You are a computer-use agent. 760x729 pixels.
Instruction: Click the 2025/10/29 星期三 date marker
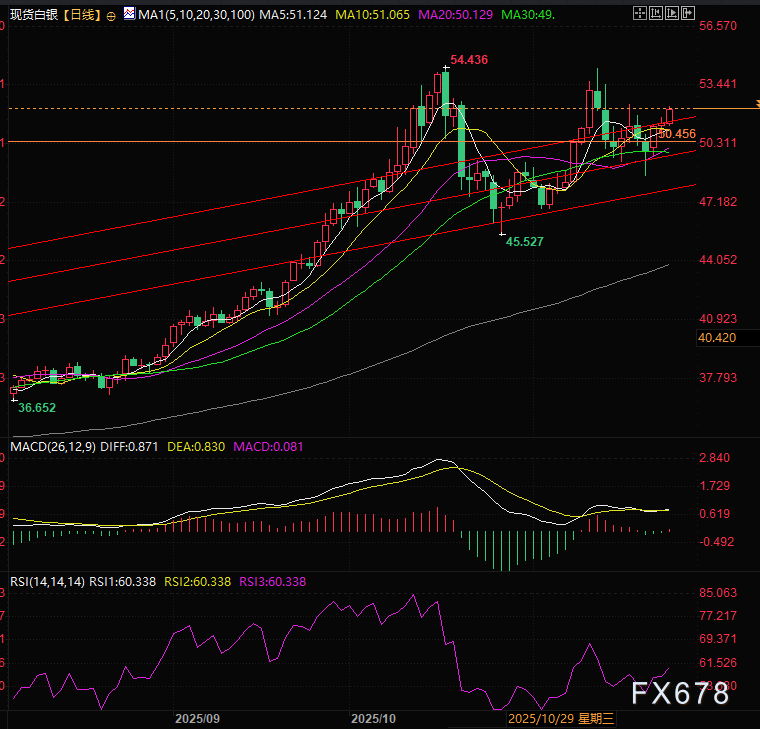560,718
